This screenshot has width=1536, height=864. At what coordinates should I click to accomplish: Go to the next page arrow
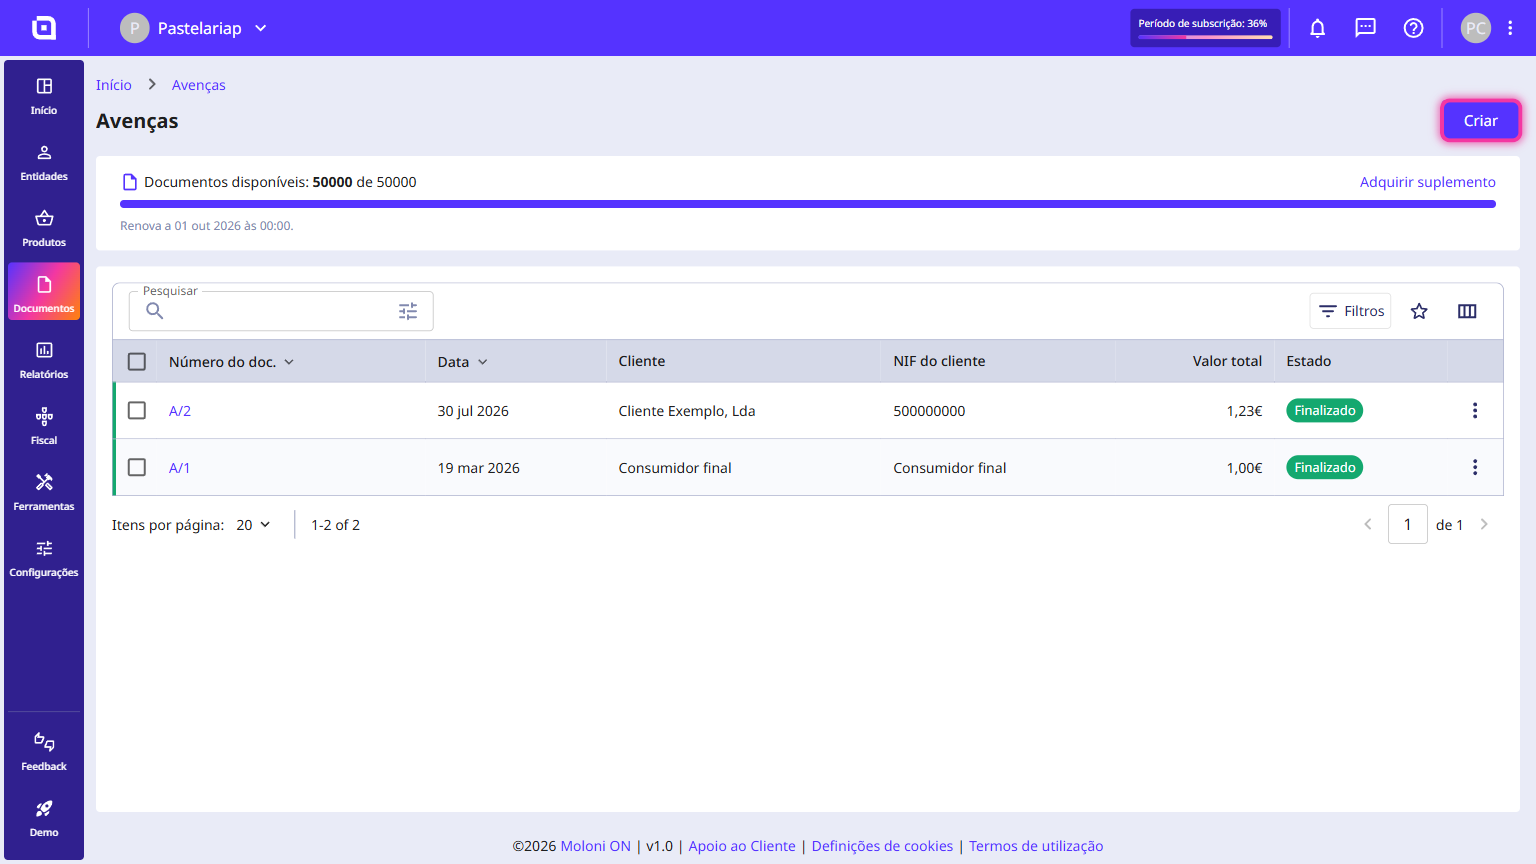coord(1484,524)
